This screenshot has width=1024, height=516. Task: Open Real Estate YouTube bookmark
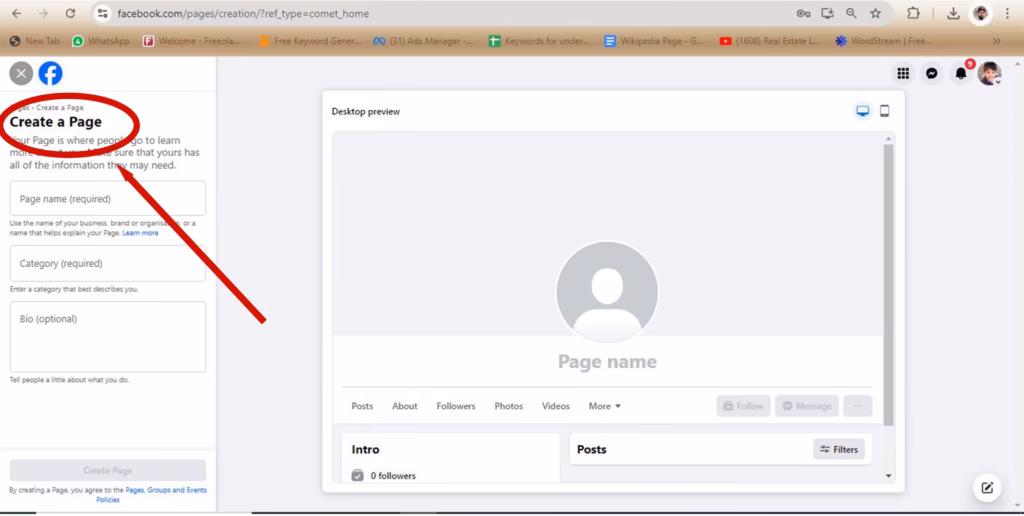(769, 41)
